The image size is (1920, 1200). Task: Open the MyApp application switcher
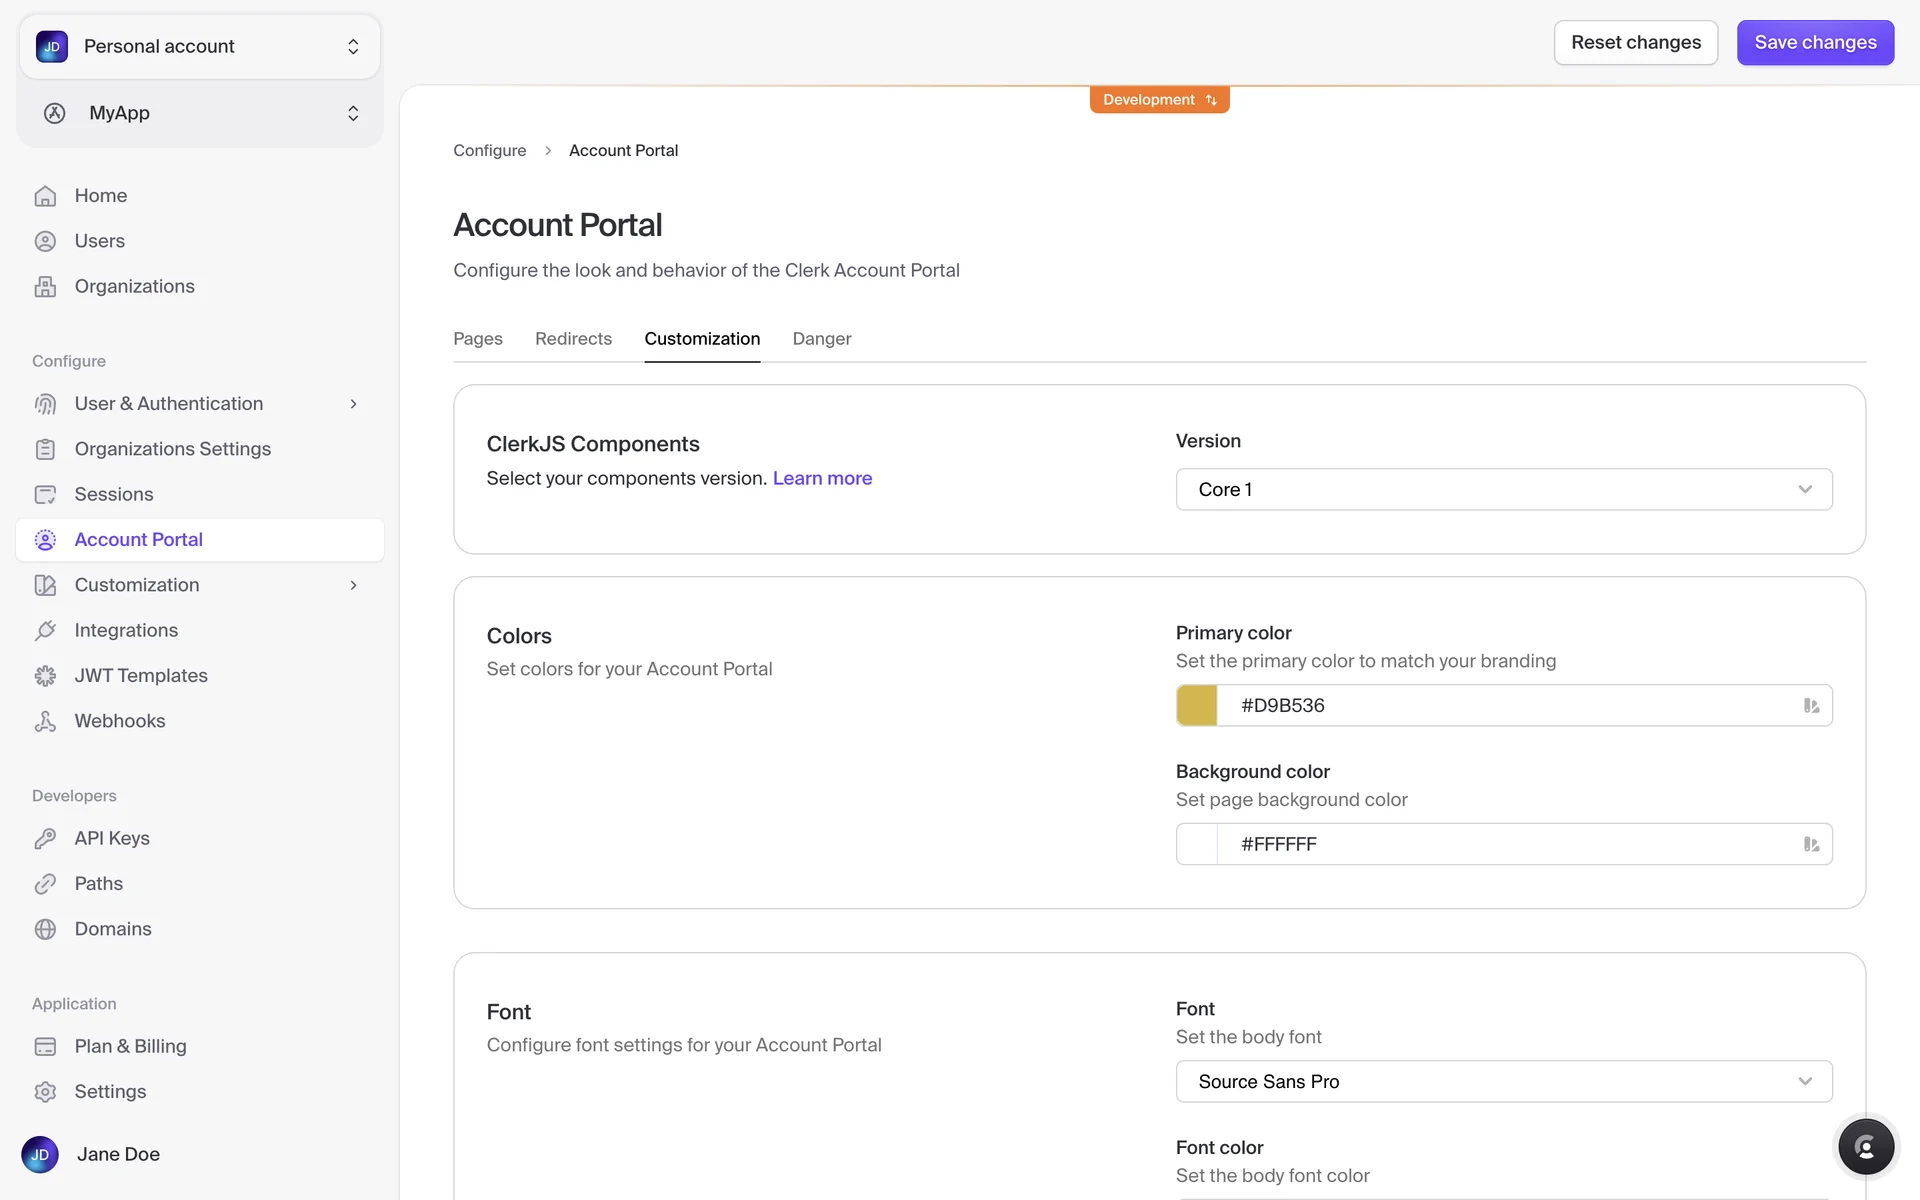(199, 113)
